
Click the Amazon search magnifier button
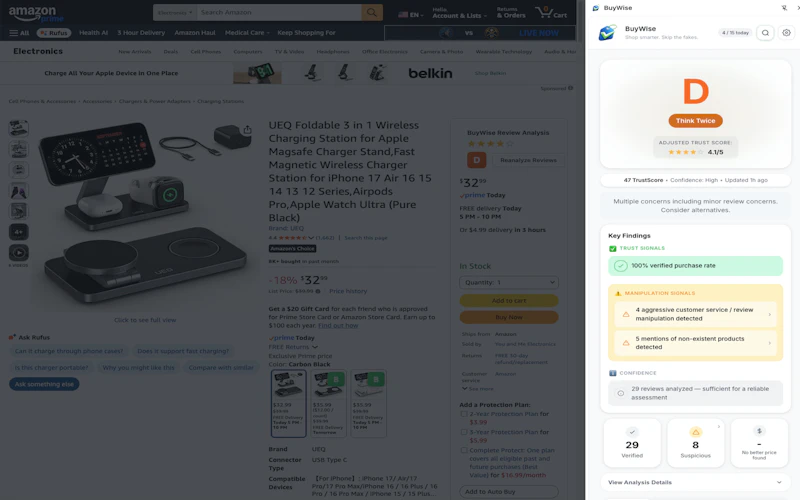coord(372,12)
